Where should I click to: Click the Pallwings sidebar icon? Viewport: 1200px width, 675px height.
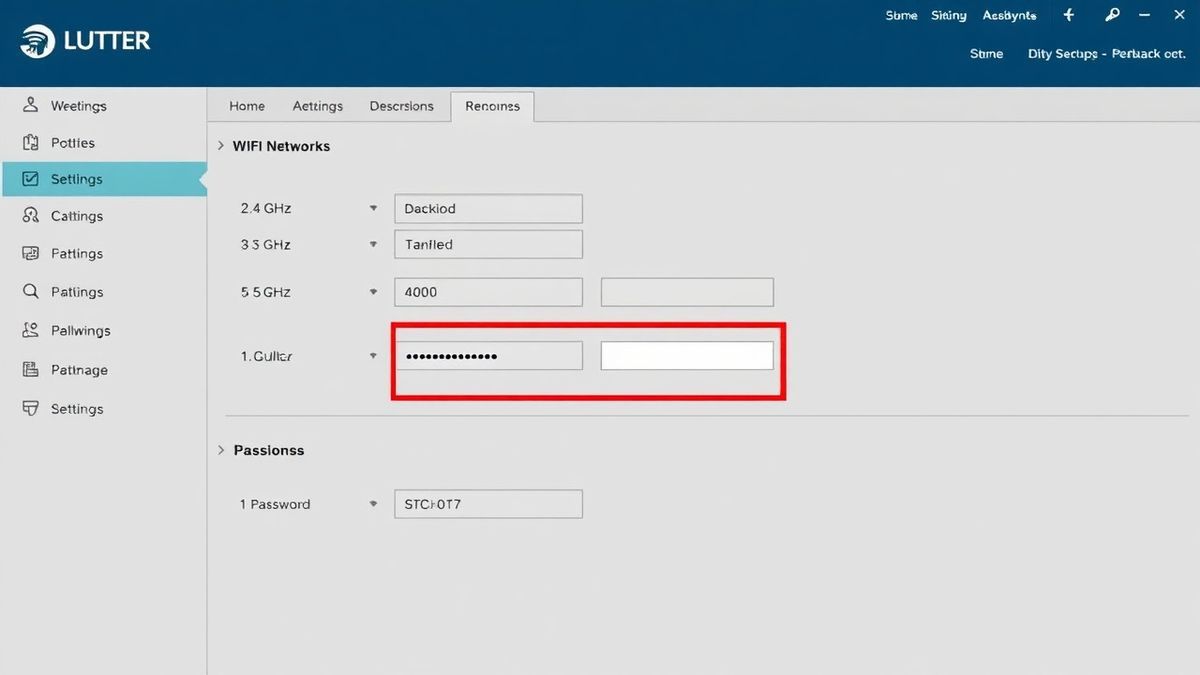(31, 330)
